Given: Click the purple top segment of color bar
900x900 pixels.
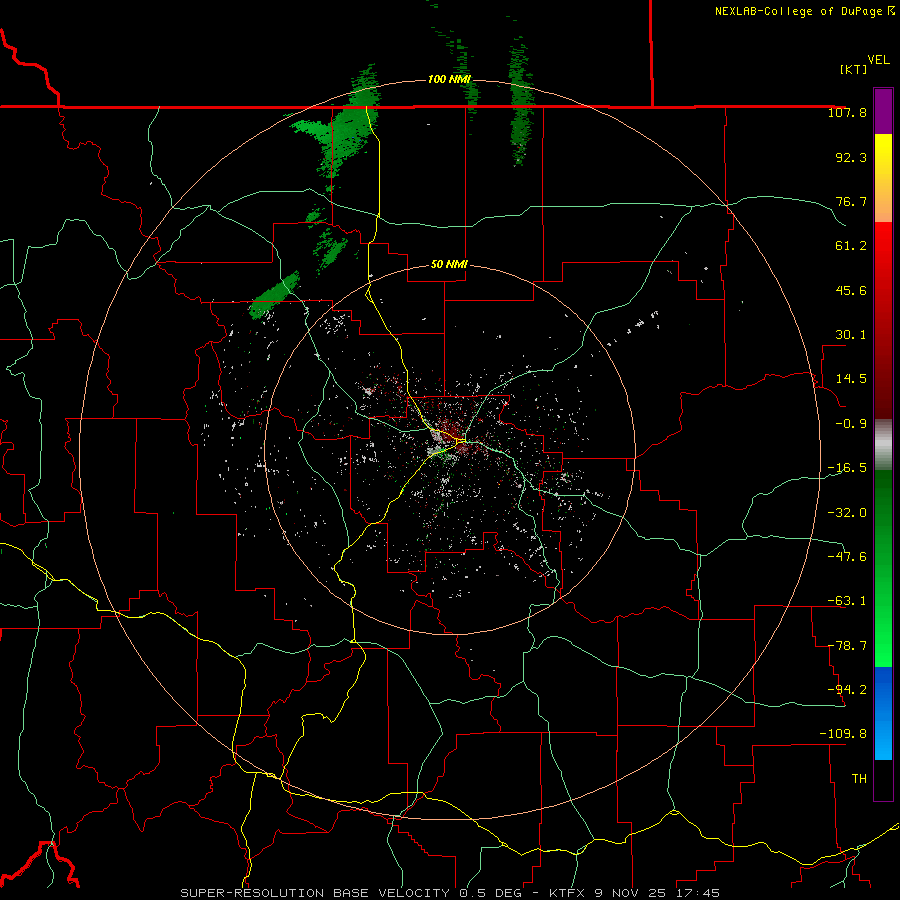Looking at the screenshot, I should point(883,111).
